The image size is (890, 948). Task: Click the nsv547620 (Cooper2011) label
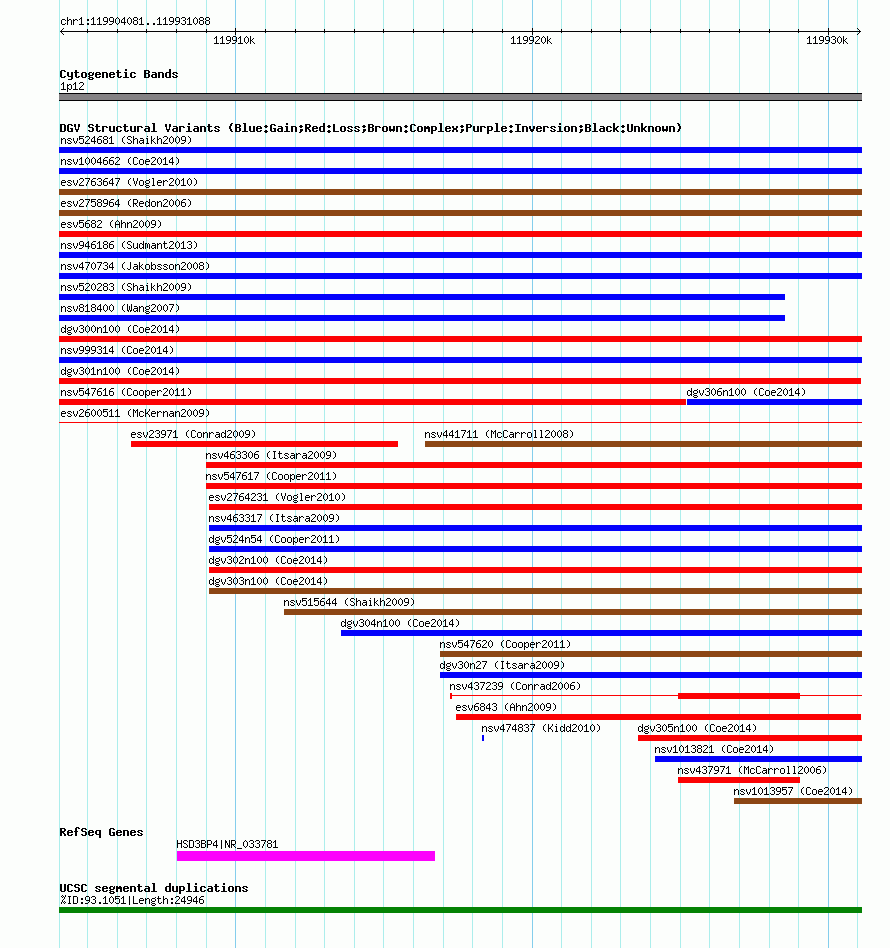click(x=505, y=644)
